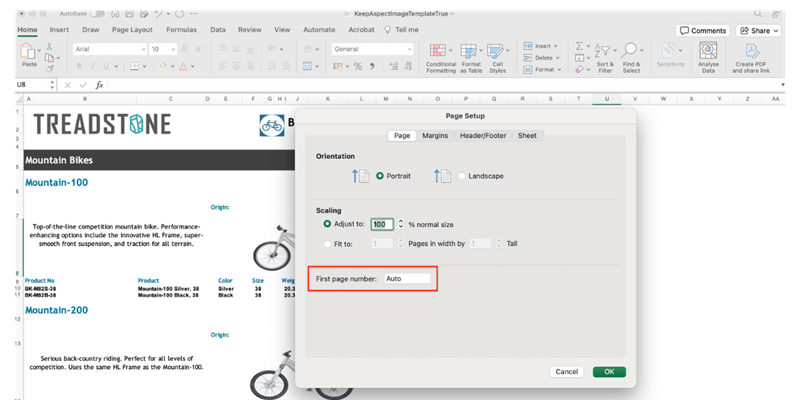
Task: Apply Comma Style number format
Action: click(x=372, y=66)
